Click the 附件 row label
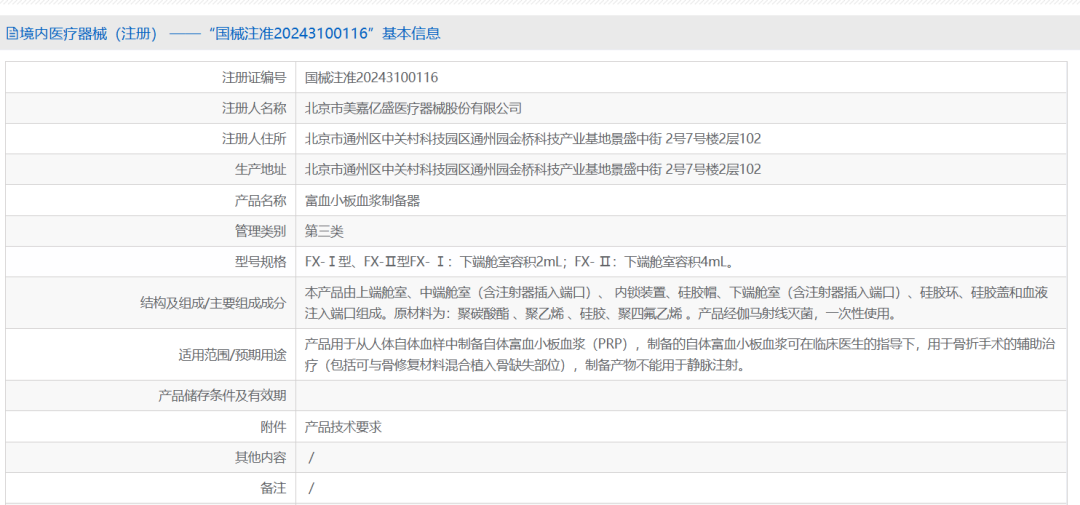1080x505 pixels. tap(273, 427)
